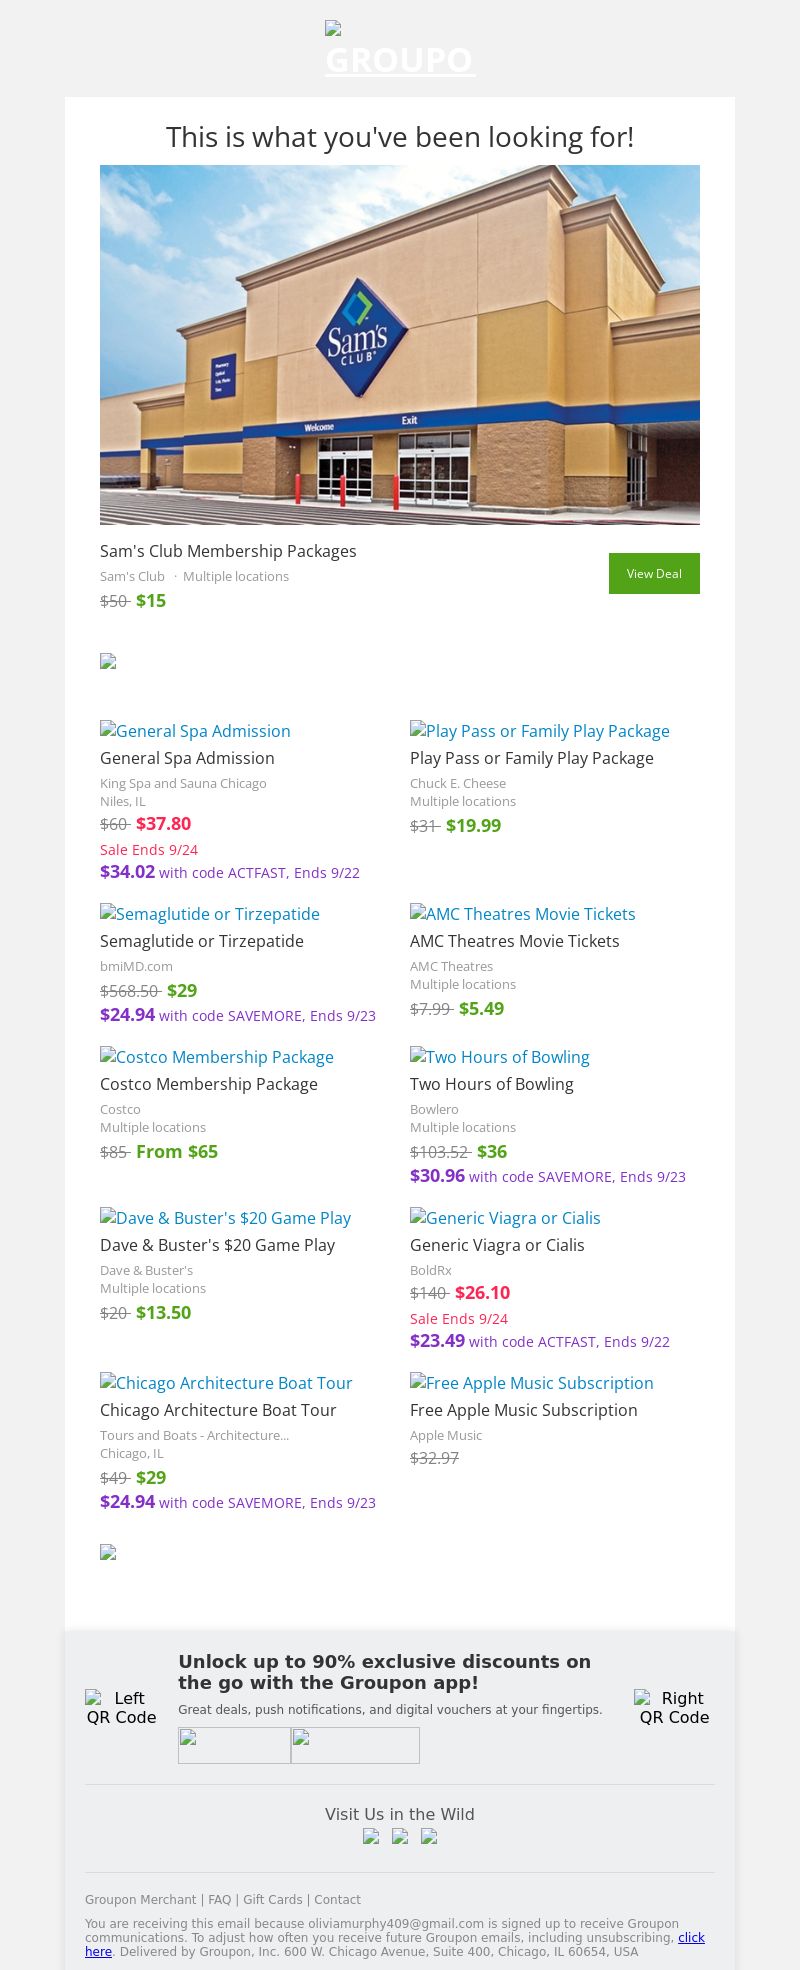
Task: Select the Semaglutide or Tirzepatide image link
Action: [210, 914]
